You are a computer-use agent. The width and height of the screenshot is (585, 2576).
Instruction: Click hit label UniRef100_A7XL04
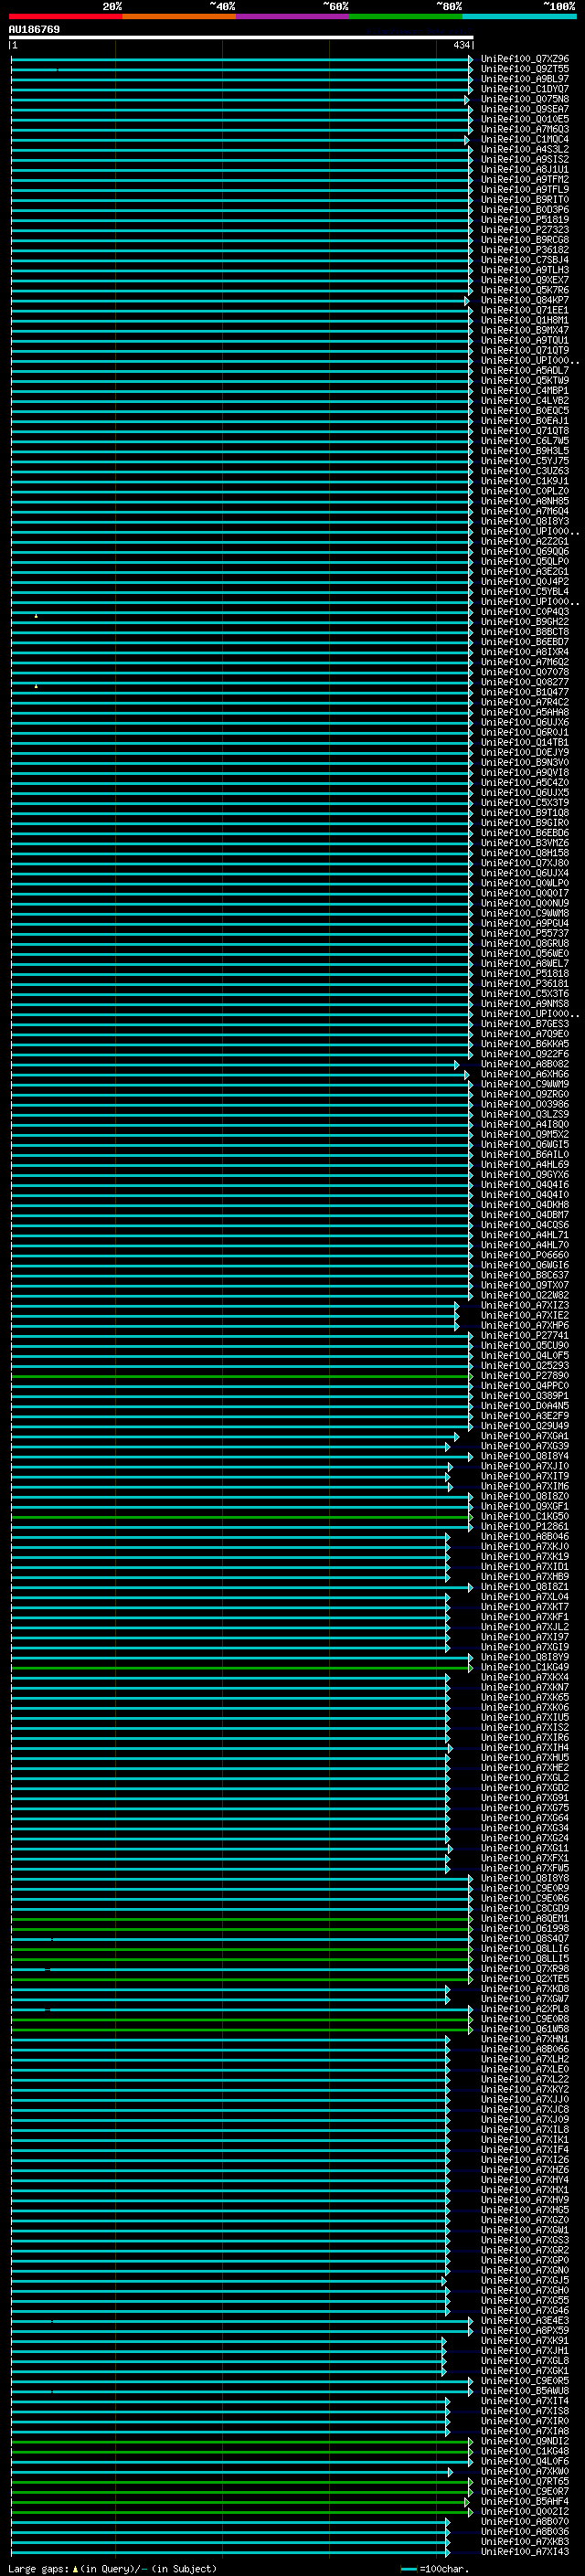coord(525,1596)
